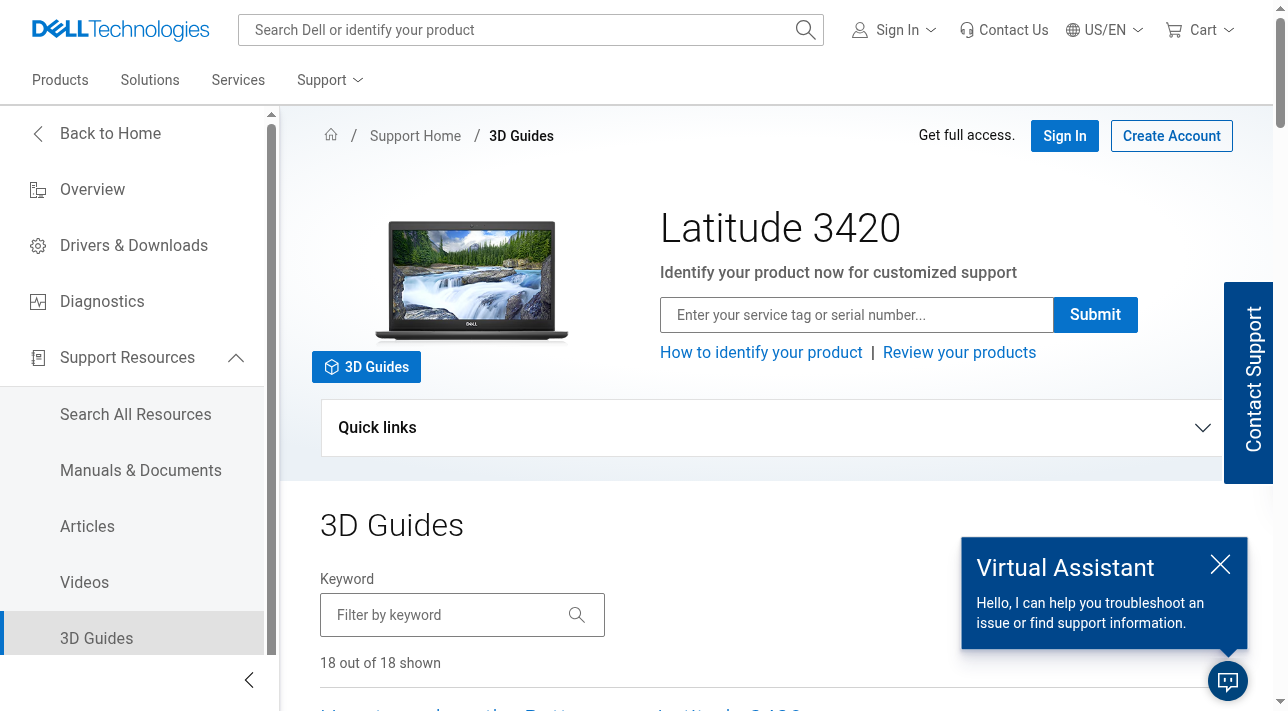Screen dimensions: 1288x711
Task: Expand the Quick links section
Action: [x=1203, y=428]
